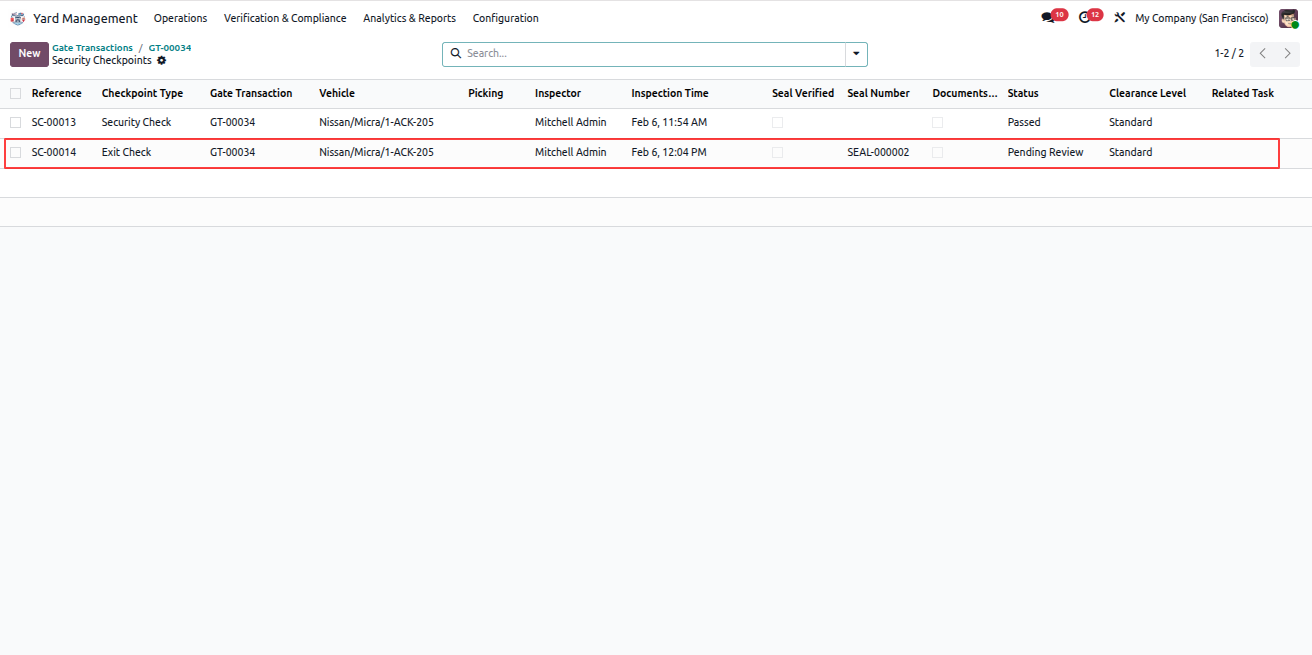Screen dimensions: 1312x655
Task: Open the user avatar menu
Action: click(1288, 18)
